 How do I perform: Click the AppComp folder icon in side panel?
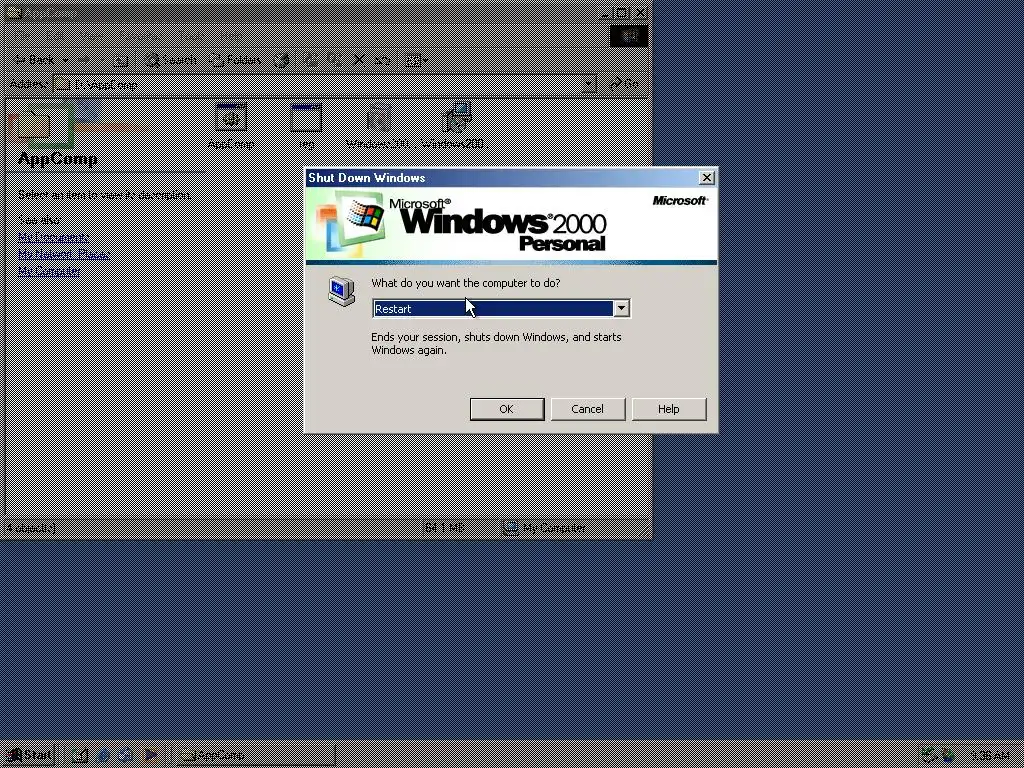34,124
